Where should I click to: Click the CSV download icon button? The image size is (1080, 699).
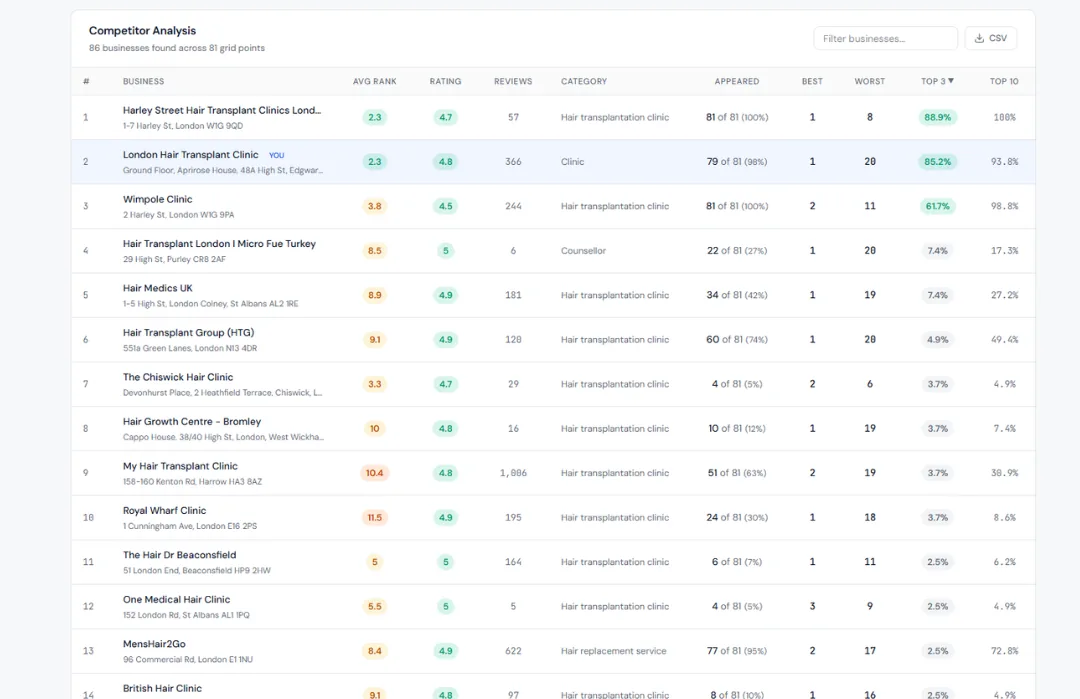(990, 39)
